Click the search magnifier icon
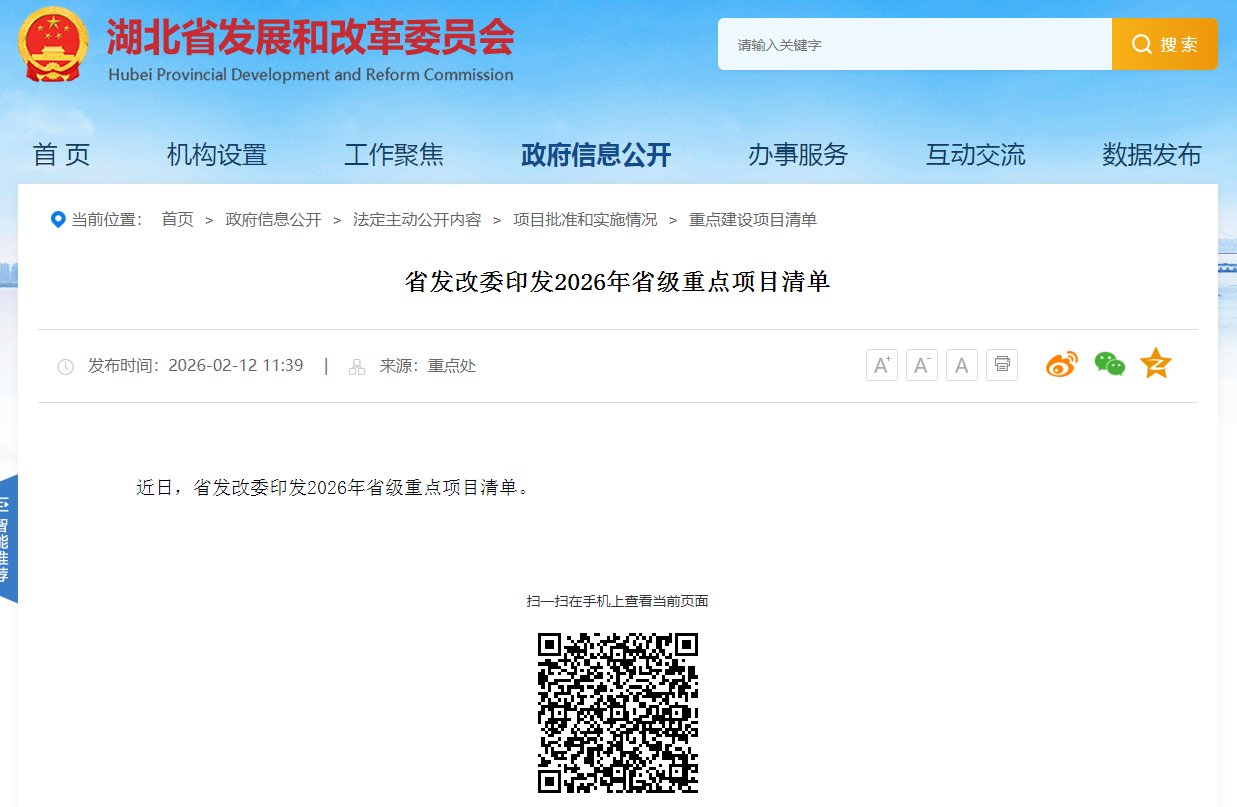The image size is (1237, 807). [1141, 44]
